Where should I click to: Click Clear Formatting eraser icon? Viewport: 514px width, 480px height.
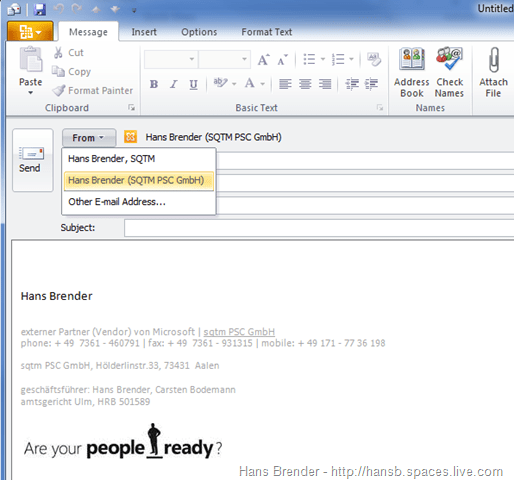[x=374, y=59]
